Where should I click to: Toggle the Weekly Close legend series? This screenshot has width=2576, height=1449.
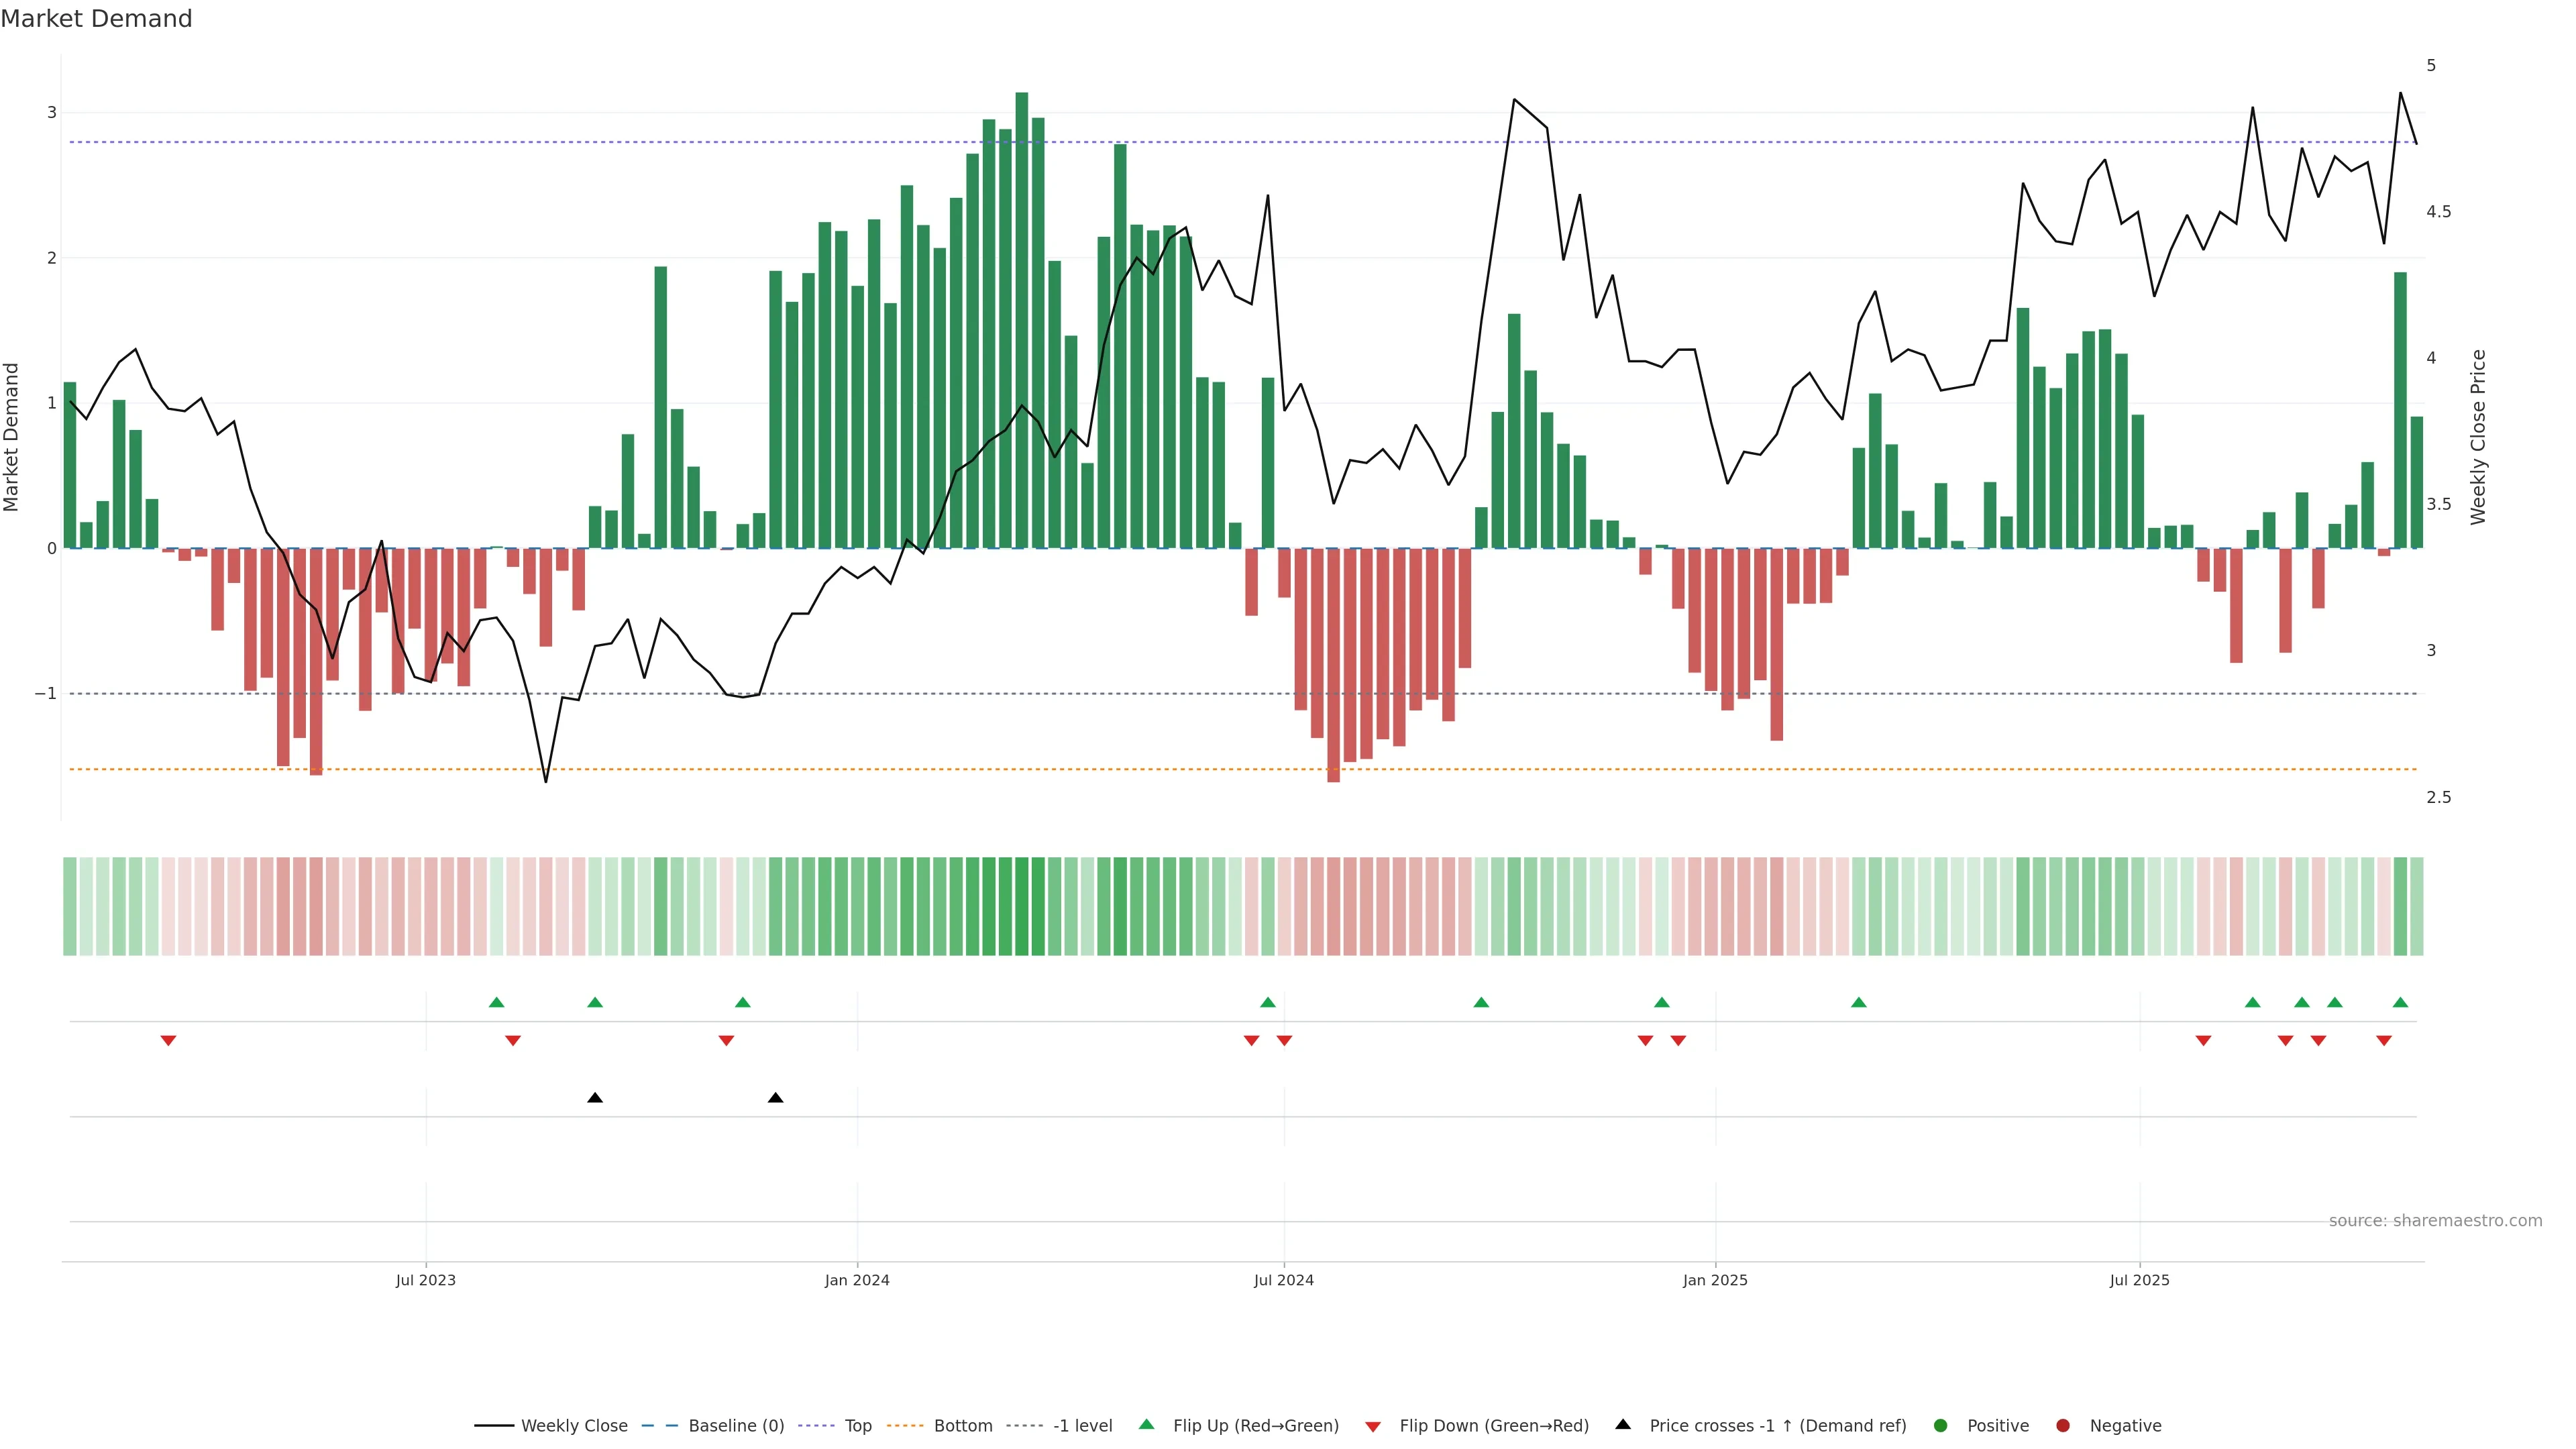(x=574, y=1425)
